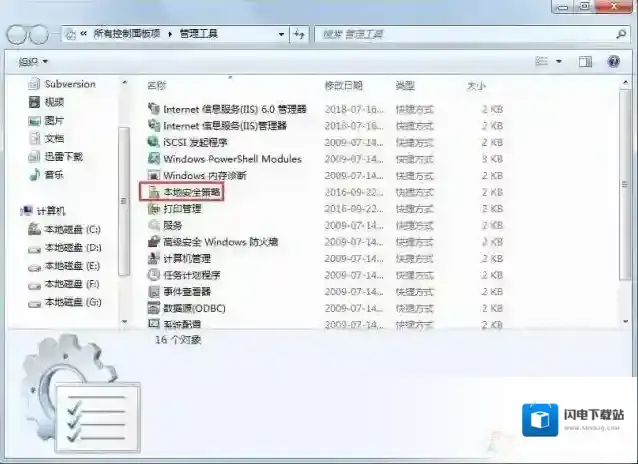Screen dimensions: 638x464
Task: Select the 事件查看器 (Event Viewer) item
Action: pyautogui.click(x=187, y=291)
